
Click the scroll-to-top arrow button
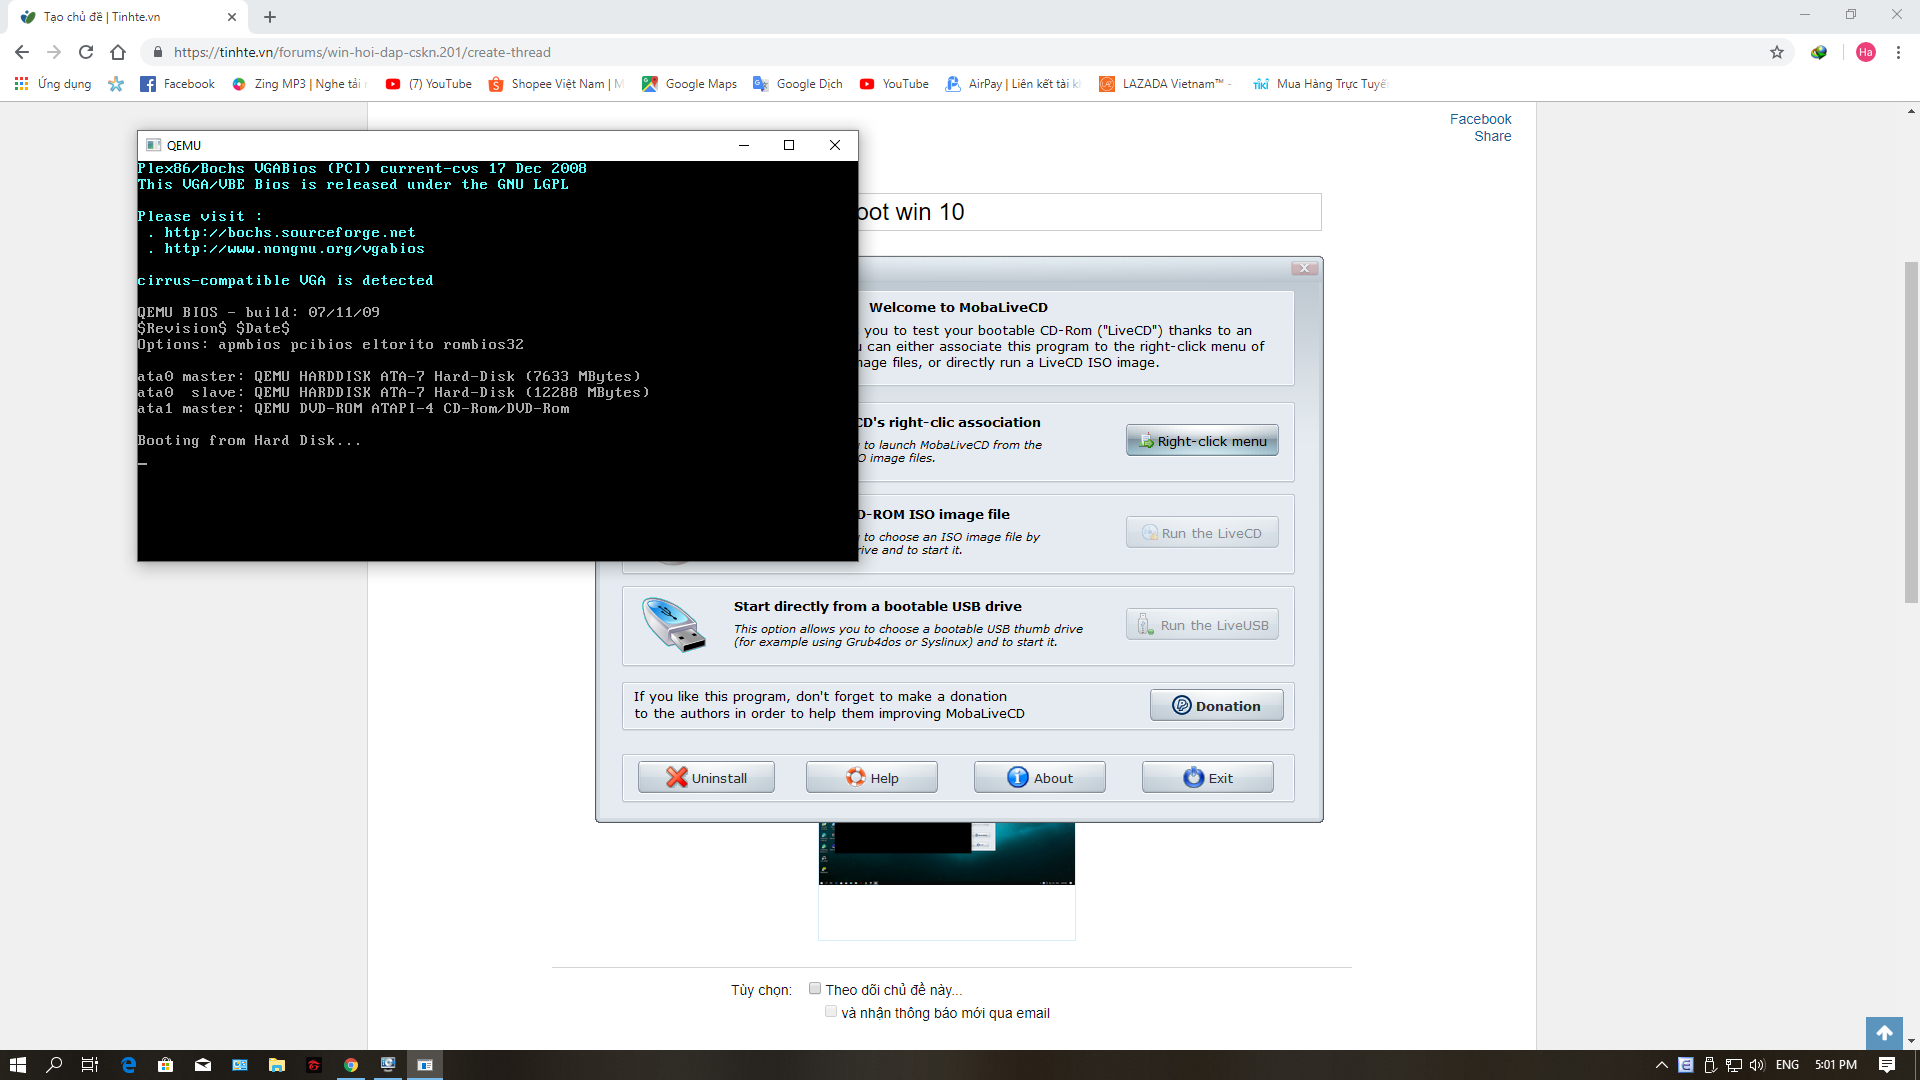pyautogui.click(x=1884, y=1033)
